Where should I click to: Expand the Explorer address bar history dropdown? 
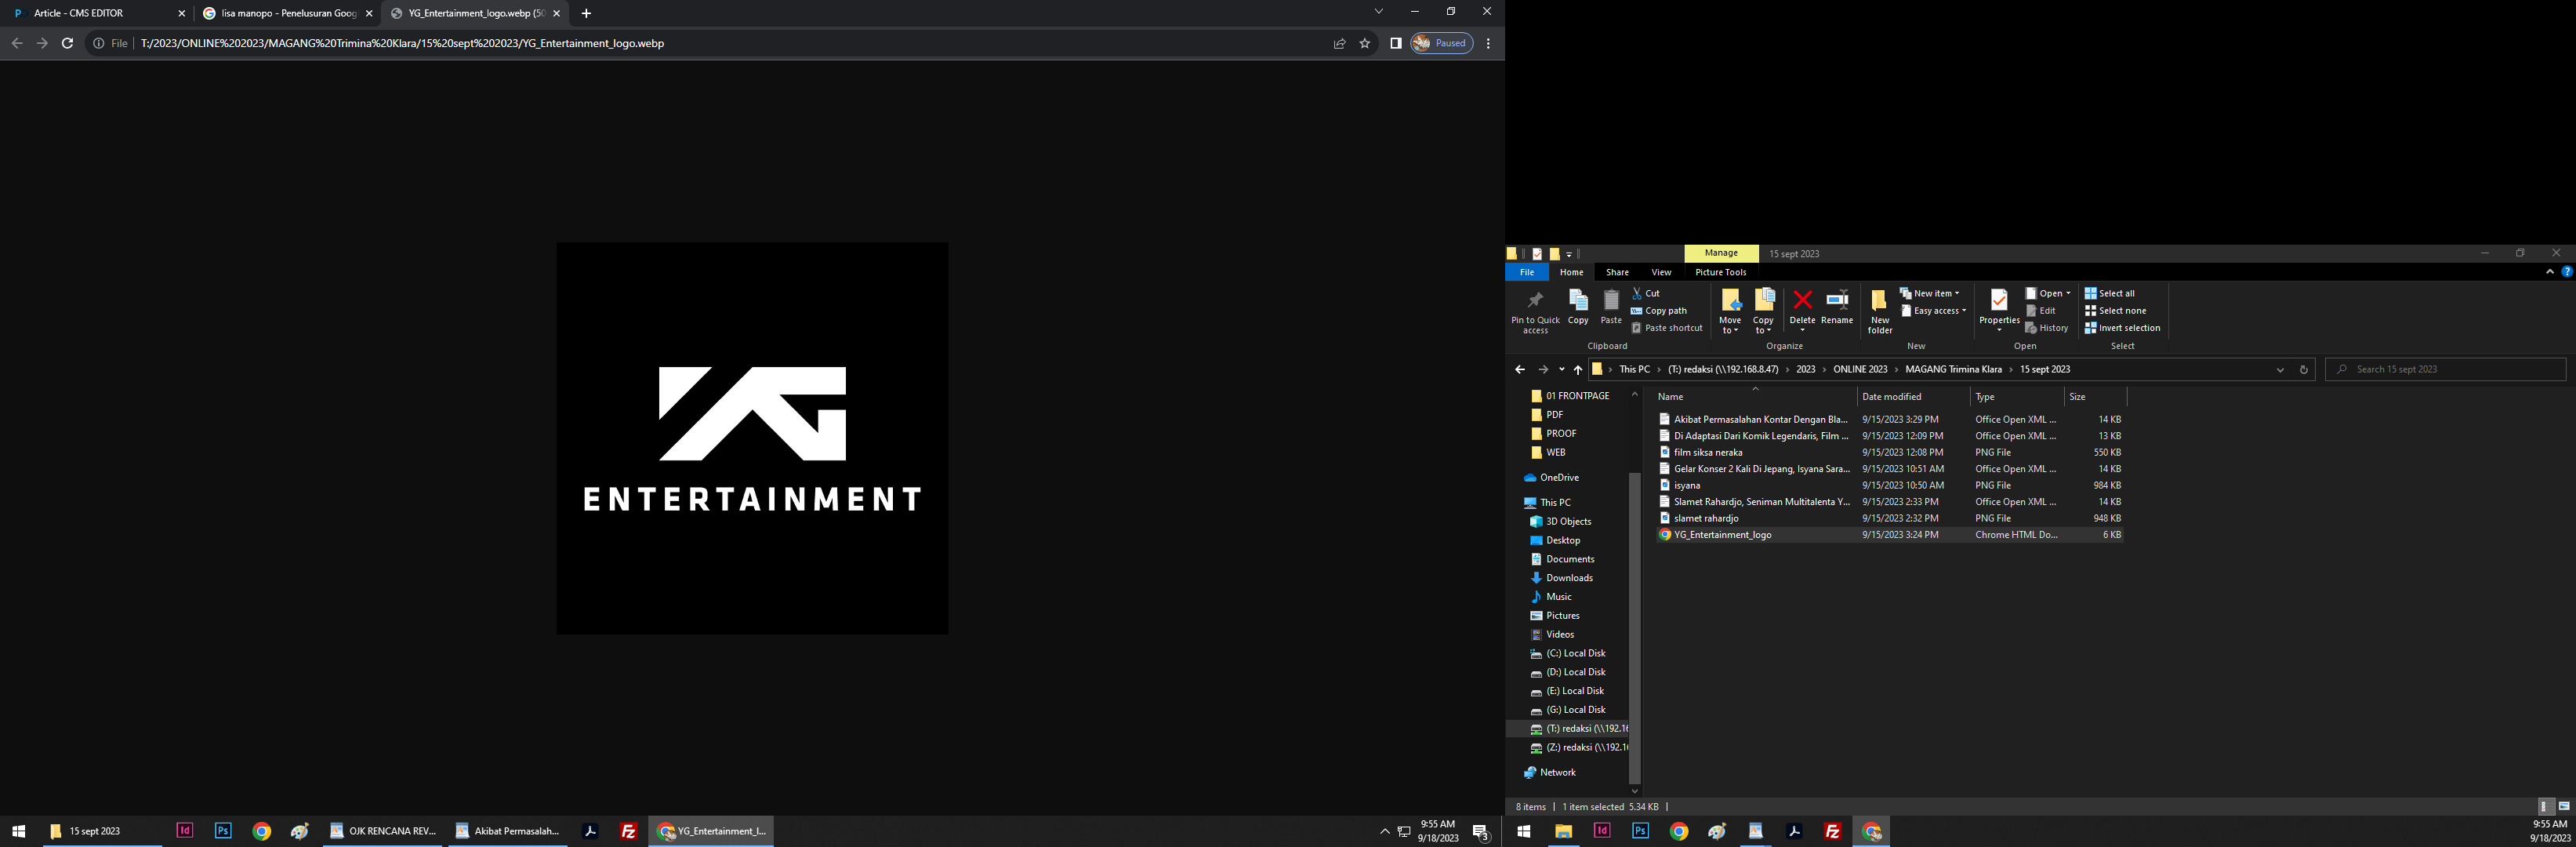point(2280,370)
